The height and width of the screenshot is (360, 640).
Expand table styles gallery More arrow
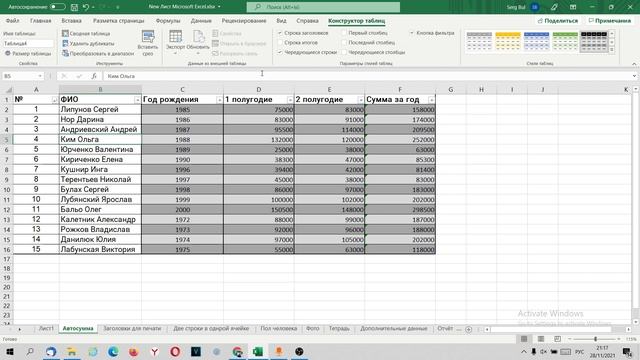611,50
